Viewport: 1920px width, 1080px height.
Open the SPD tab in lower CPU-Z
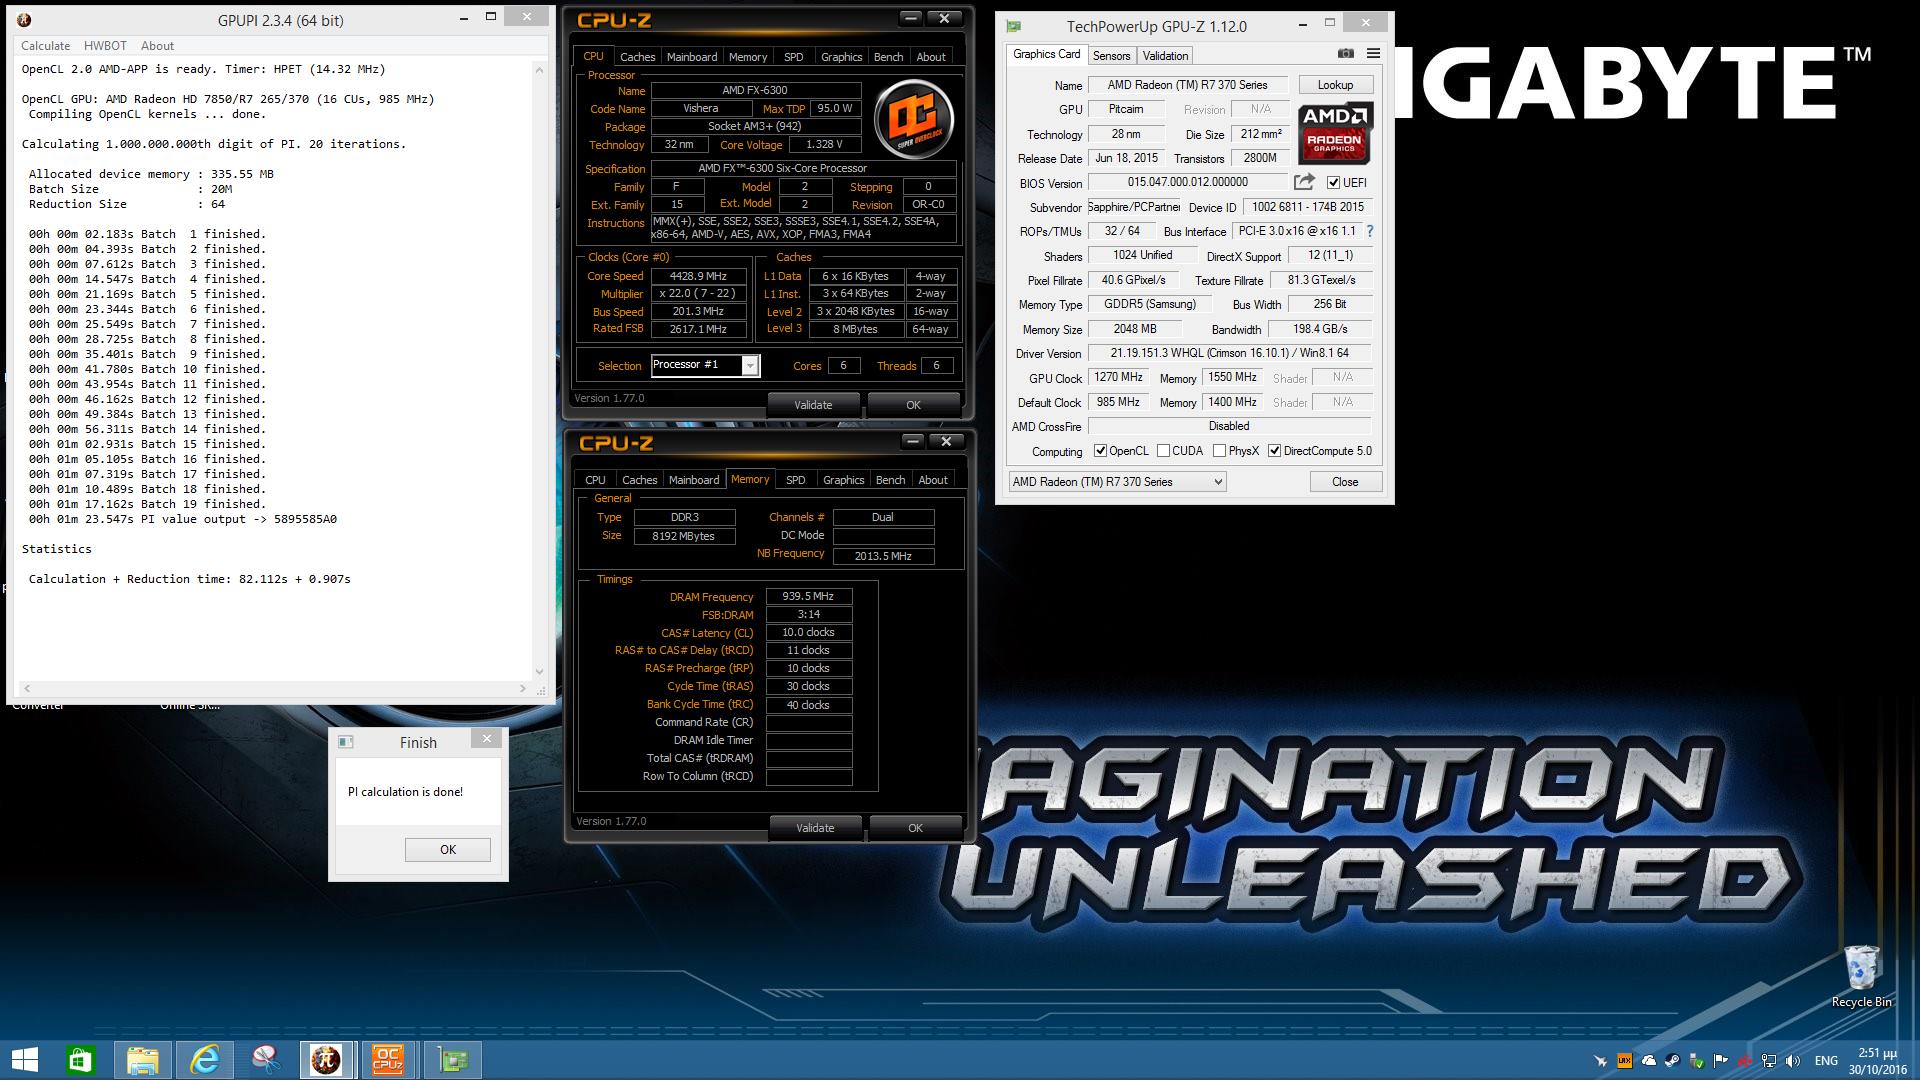[x=796, y=480]
